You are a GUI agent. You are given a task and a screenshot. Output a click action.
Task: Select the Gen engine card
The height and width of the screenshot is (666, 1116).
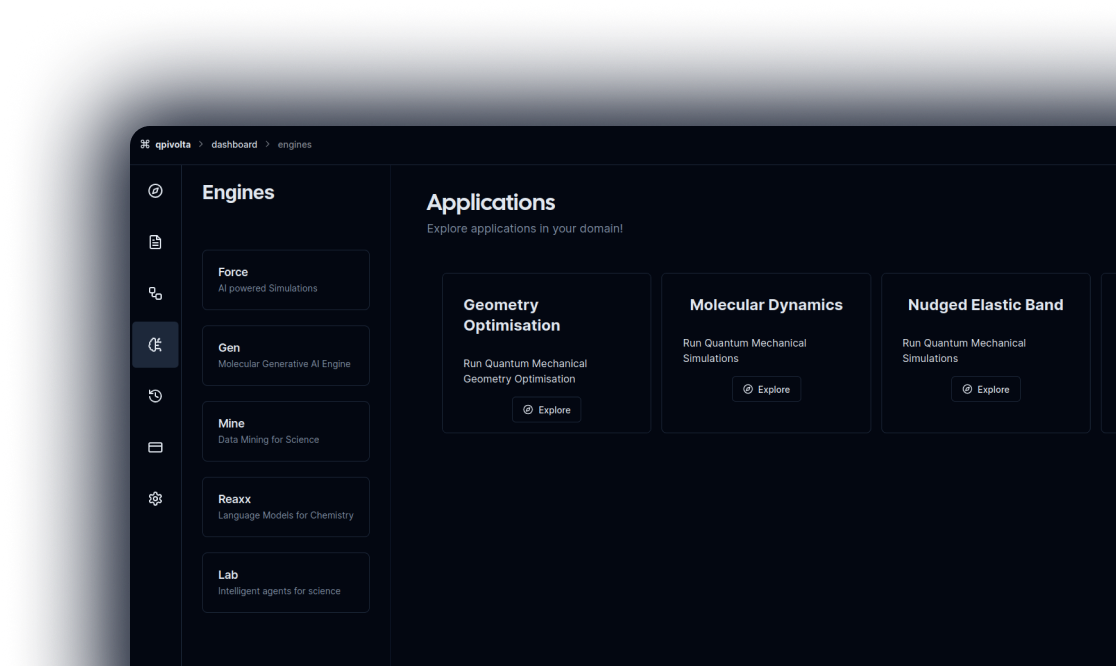(285, 355)
